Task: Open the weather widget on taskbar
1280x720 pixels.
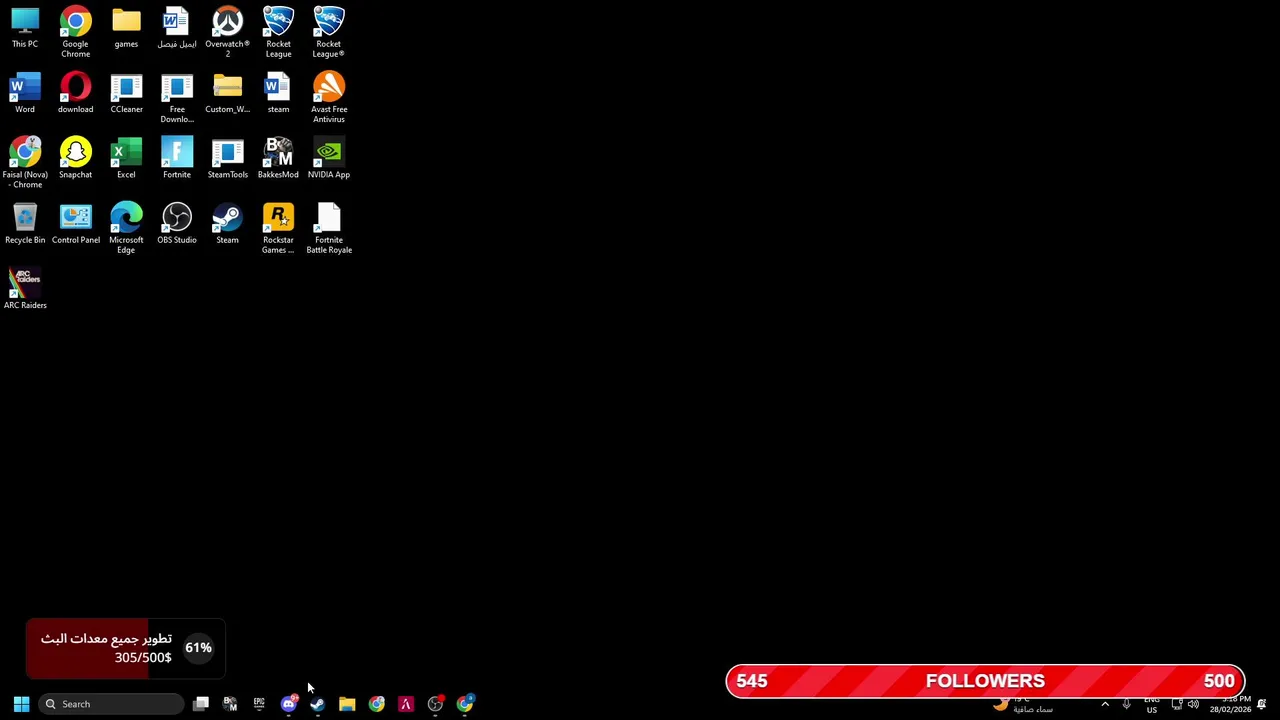Action: tap(1025, 705)
